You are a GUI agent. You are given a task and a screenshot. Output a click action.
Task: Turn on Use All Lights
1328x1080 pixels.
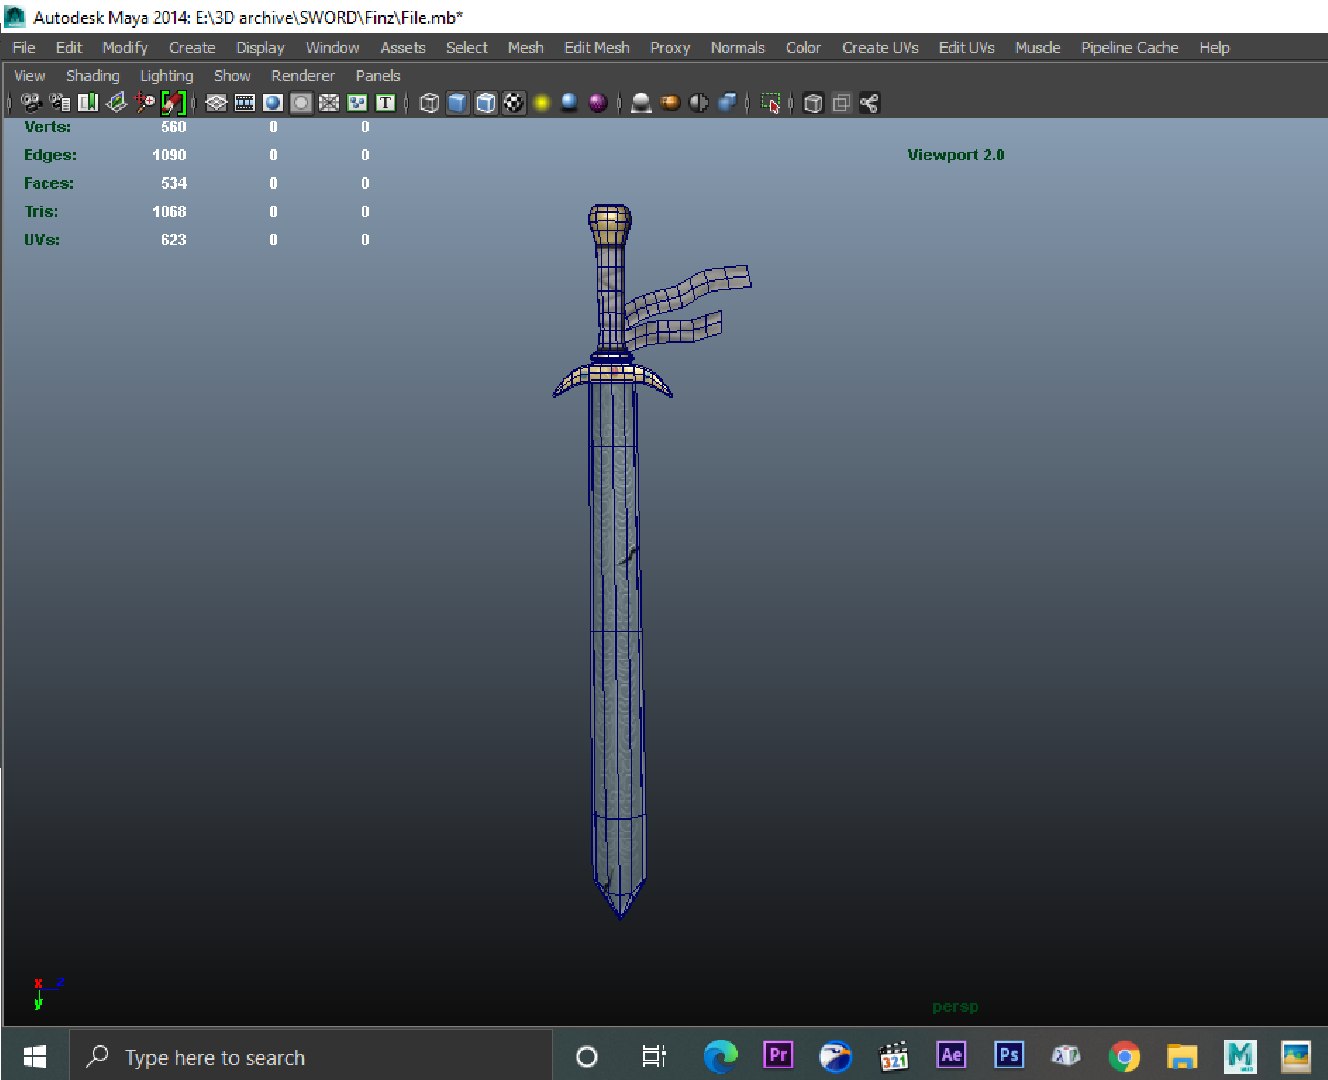tap(541, 103)
